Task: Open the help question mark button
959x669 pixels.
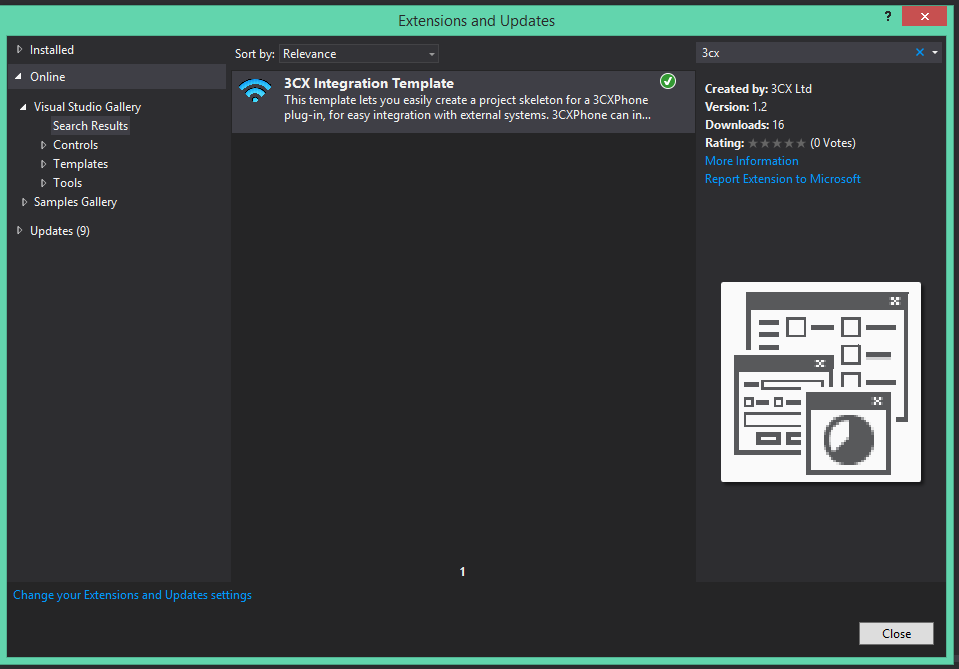Action: 887,17
